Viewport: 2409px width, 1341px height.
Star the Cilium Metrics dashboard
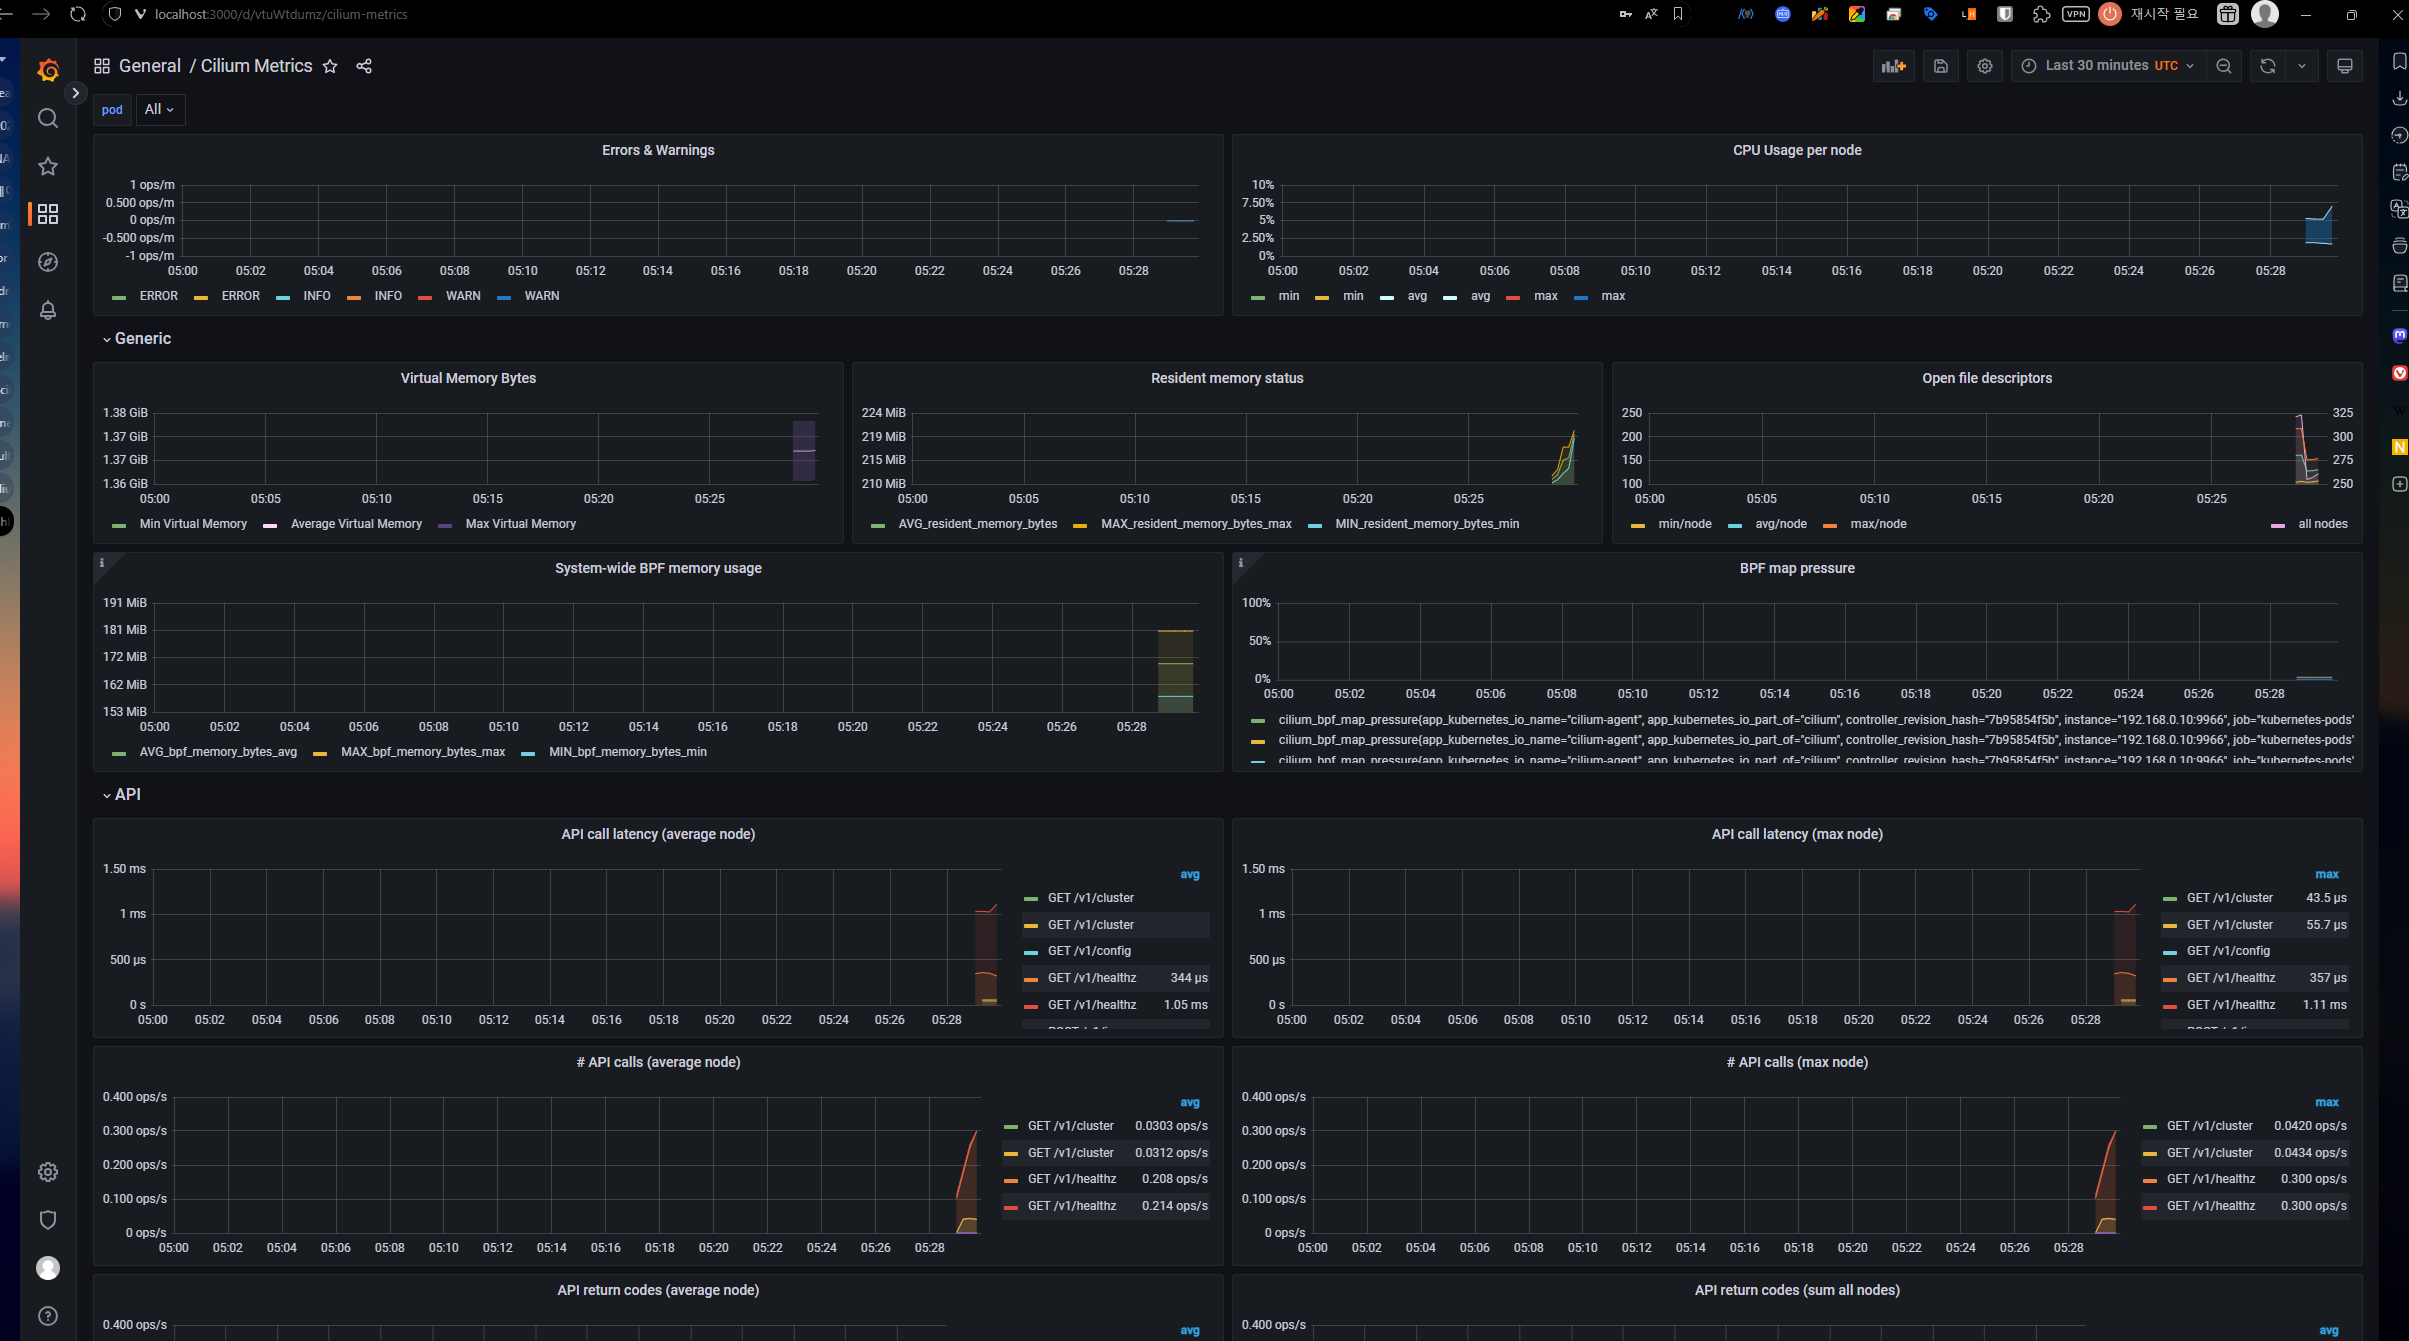[330, 66]
